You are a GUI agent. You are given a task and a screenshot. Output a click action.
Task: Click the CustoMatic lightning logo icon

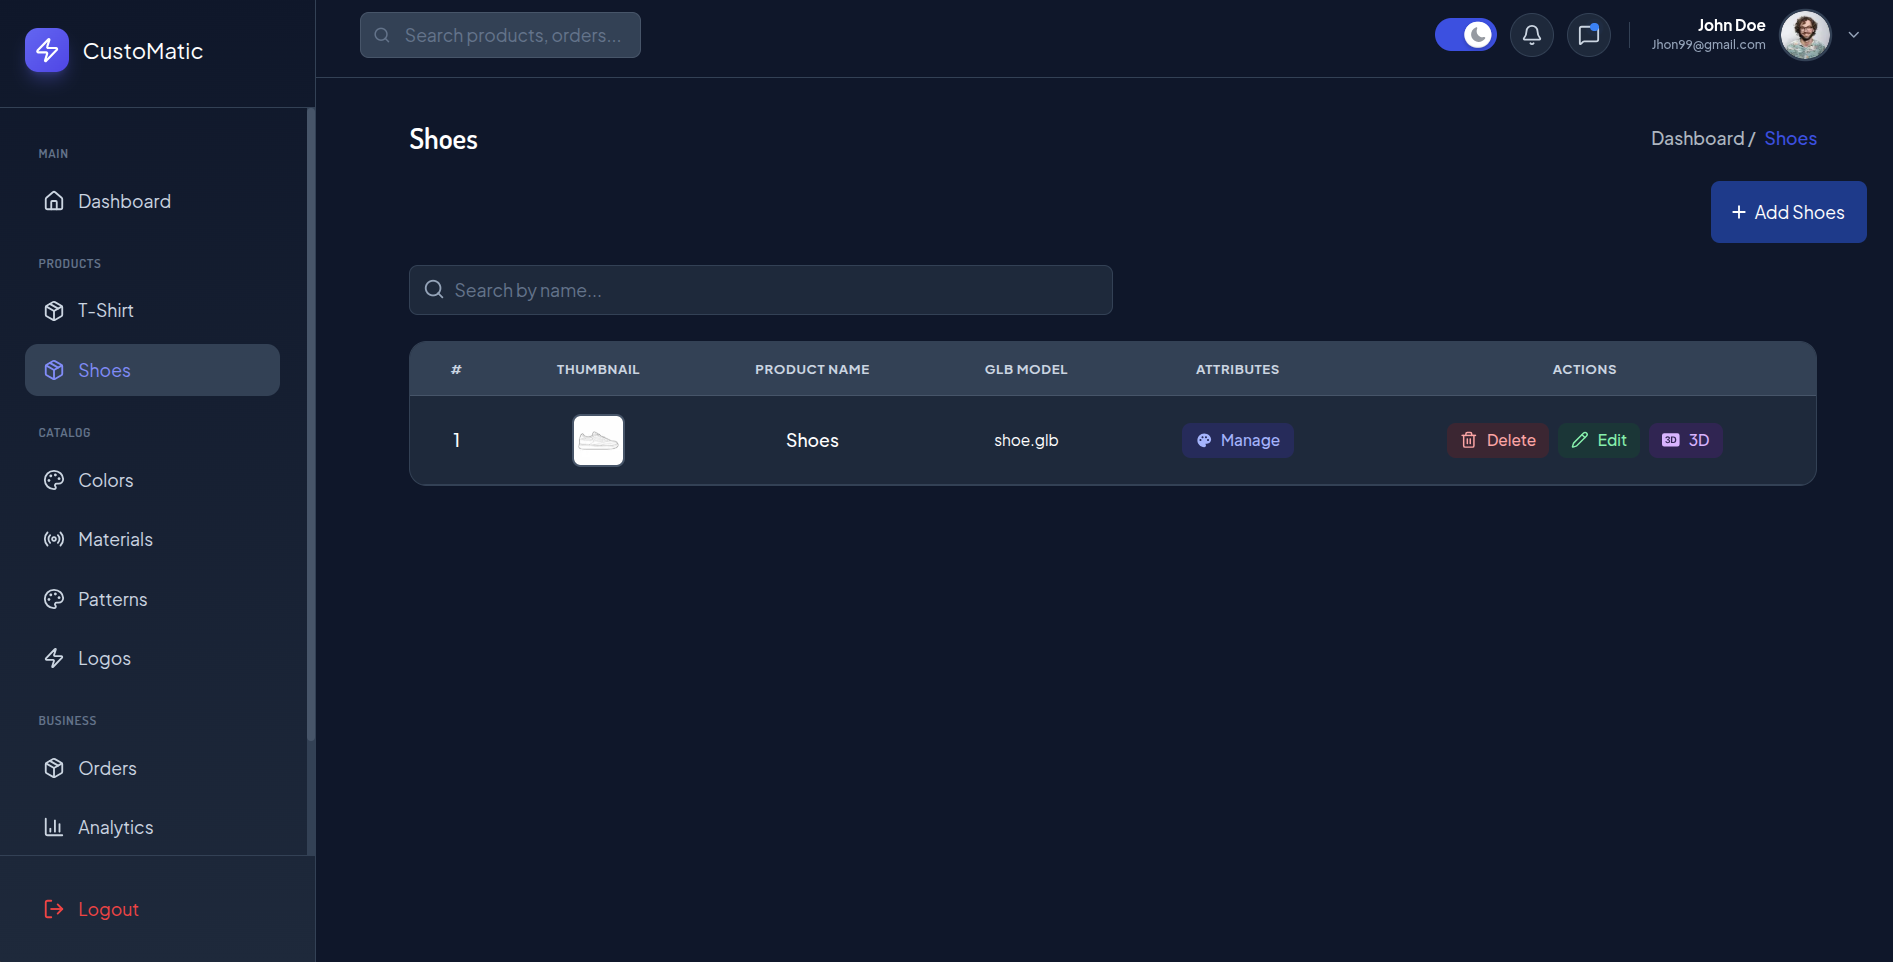click(x=47, y=50)
